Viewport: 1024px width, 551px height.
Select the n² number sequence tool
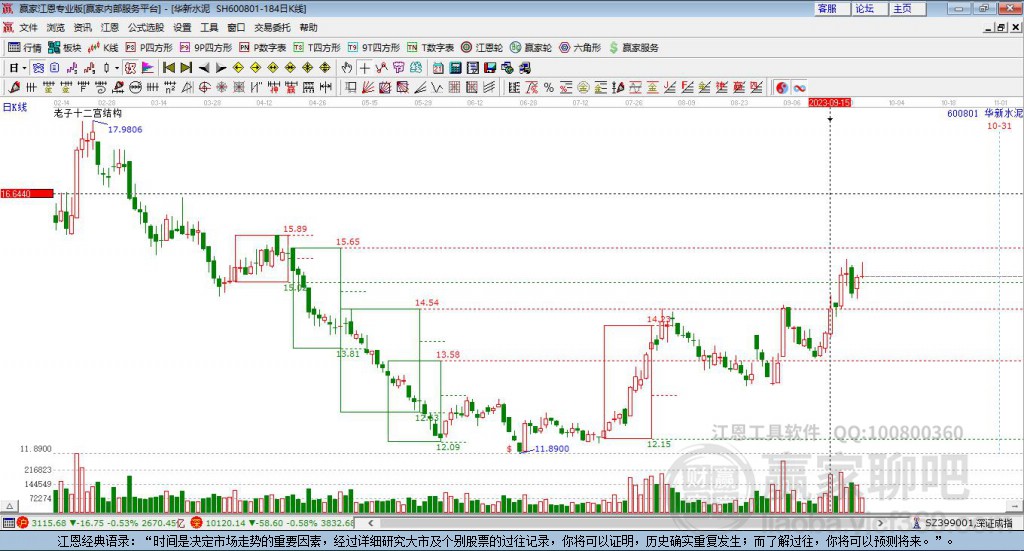point(170,87)
